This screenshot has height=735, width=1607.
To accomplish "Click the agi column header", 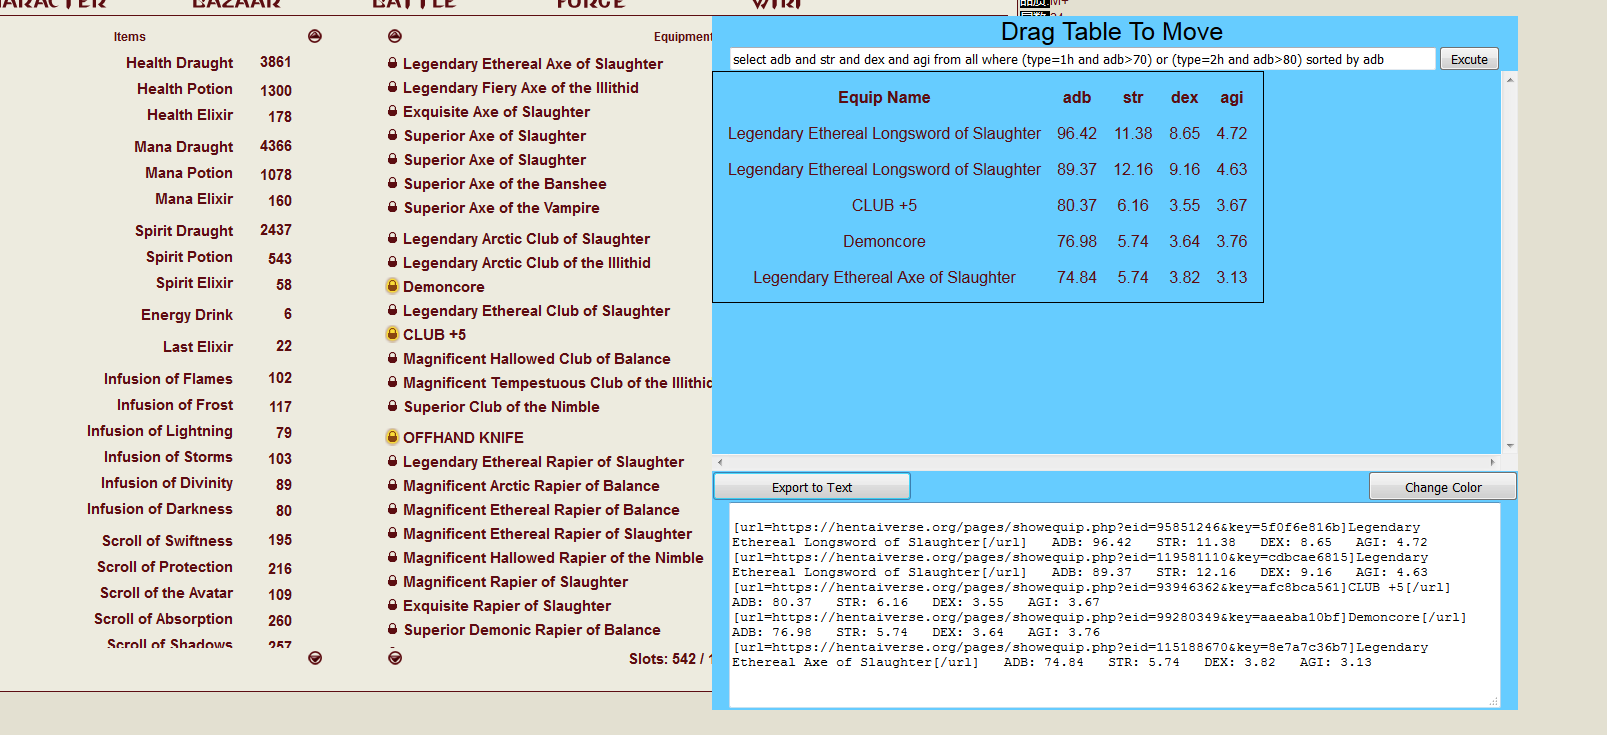I will click(x=1232, y=97).
